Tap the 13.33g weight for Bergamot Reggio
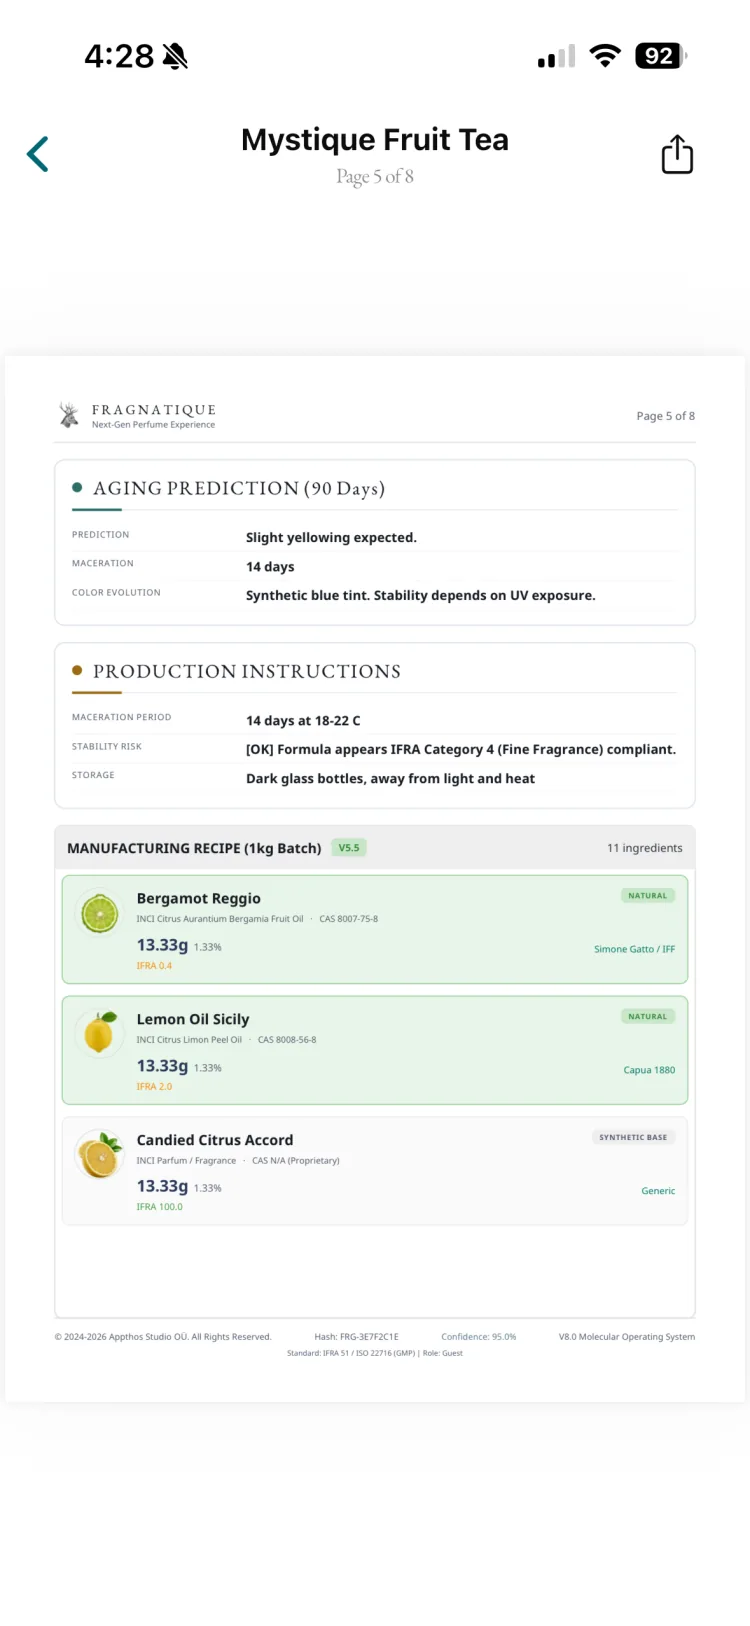Screen dimensions: 750x1626 tap(162, 945)
